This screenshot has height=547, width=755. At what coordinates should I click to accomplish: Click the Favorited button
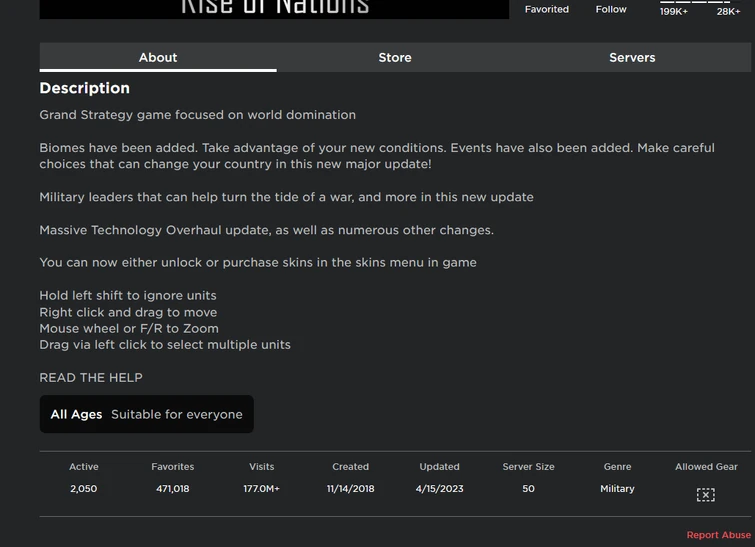(547, 9)
